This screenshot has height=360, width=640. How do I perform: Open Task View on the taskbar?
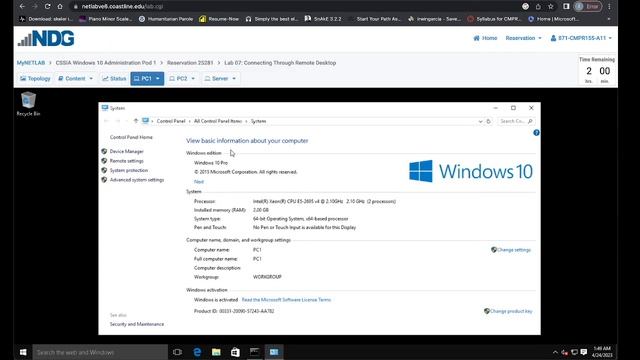click(x=177, y=352)
